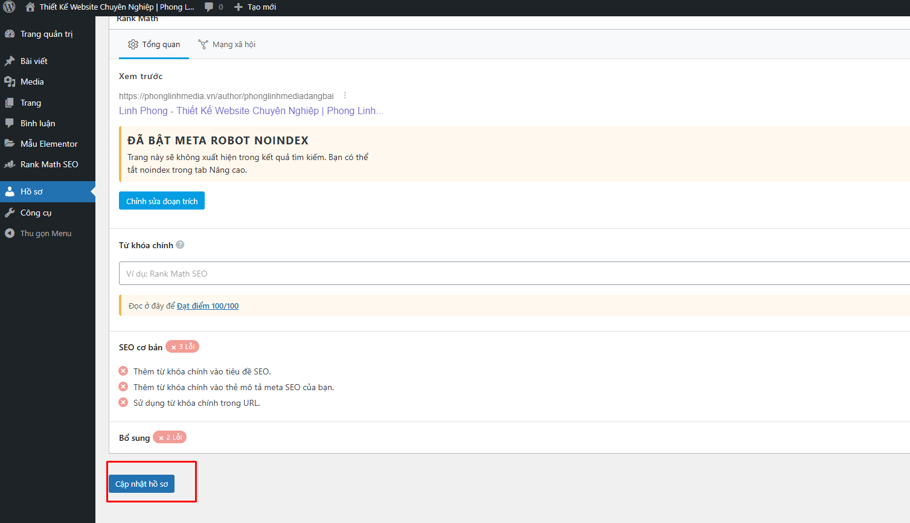Click the WordPress logo icon
Viewport: 910px width, 523px height.
[9, 7]
